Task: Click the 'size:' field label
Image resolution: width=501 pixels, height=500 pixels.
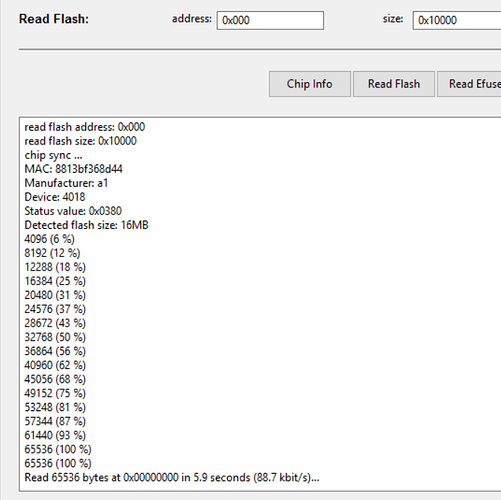Action: [x=393, y=19]
